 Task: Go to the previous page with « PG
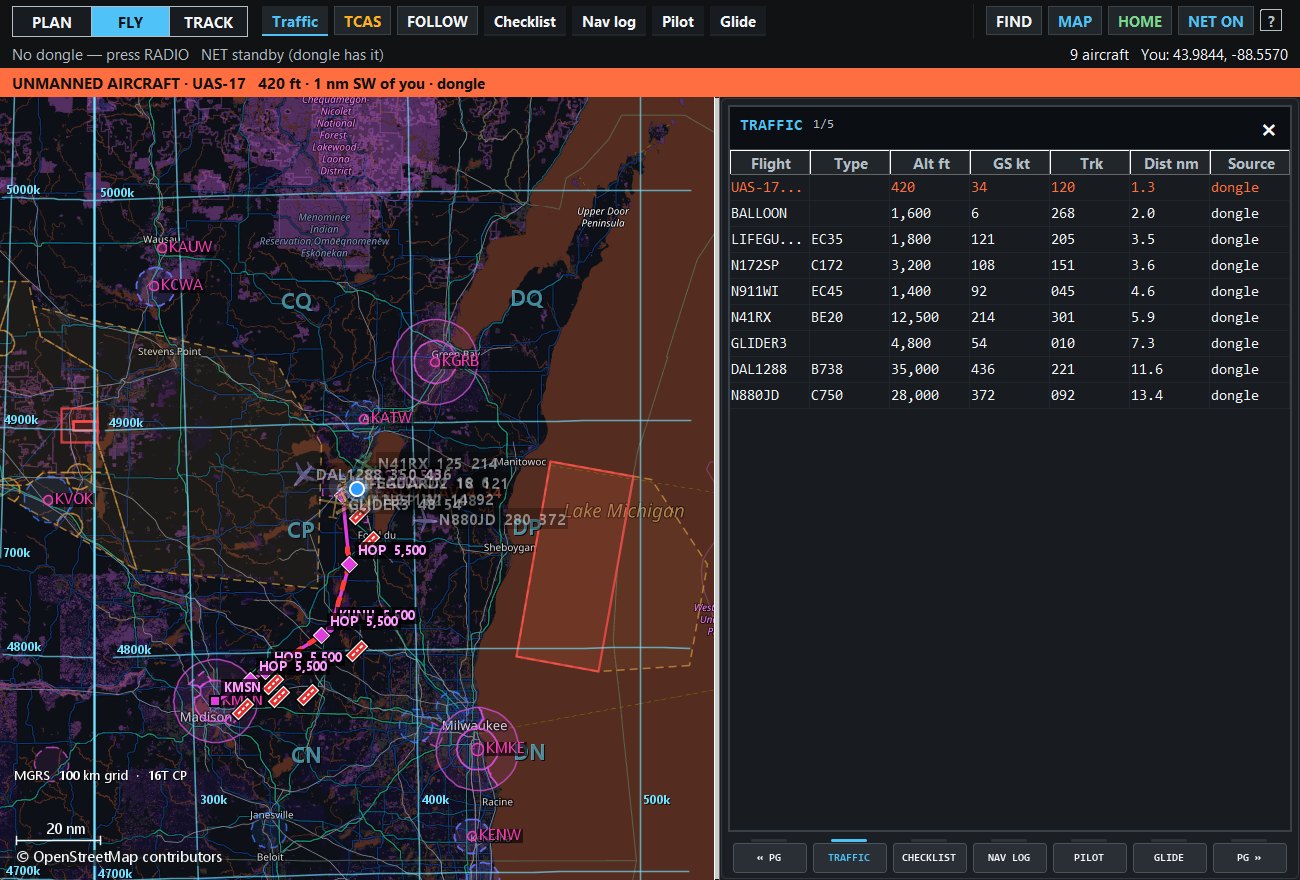click(768, 858)
